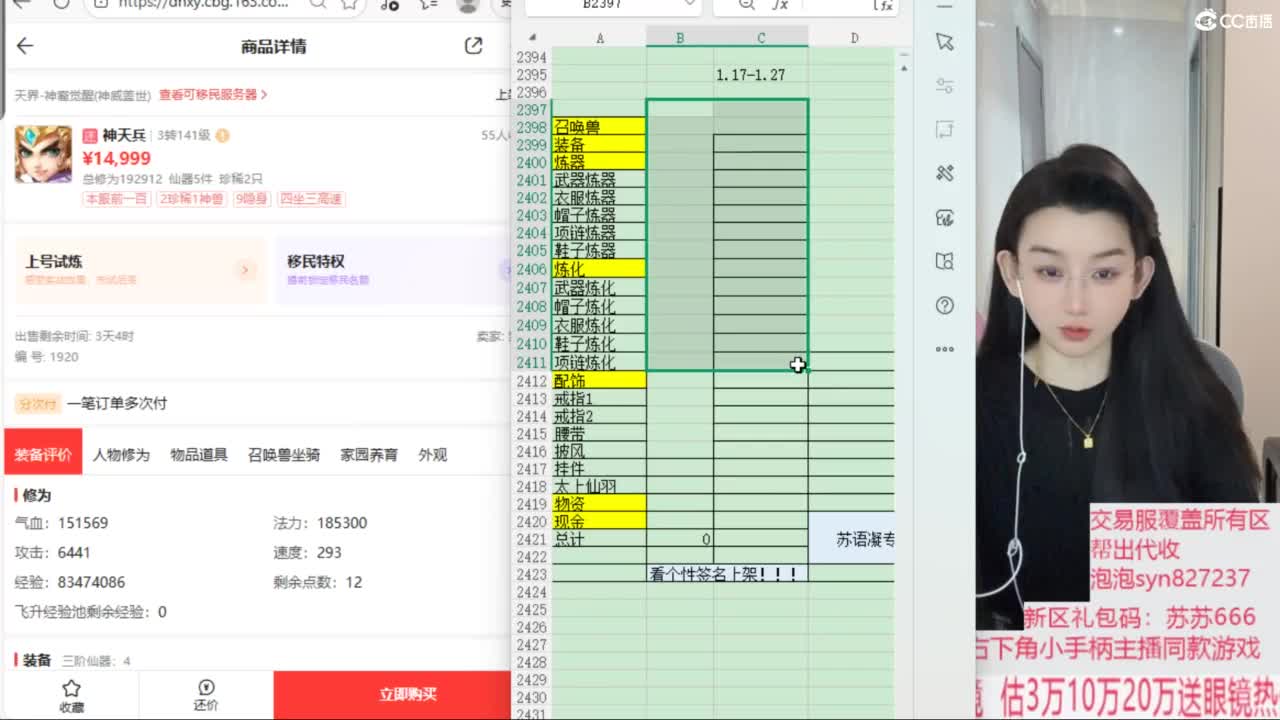
Task: Bookmark the page with the star icon
Action: (x=349, y=5)
